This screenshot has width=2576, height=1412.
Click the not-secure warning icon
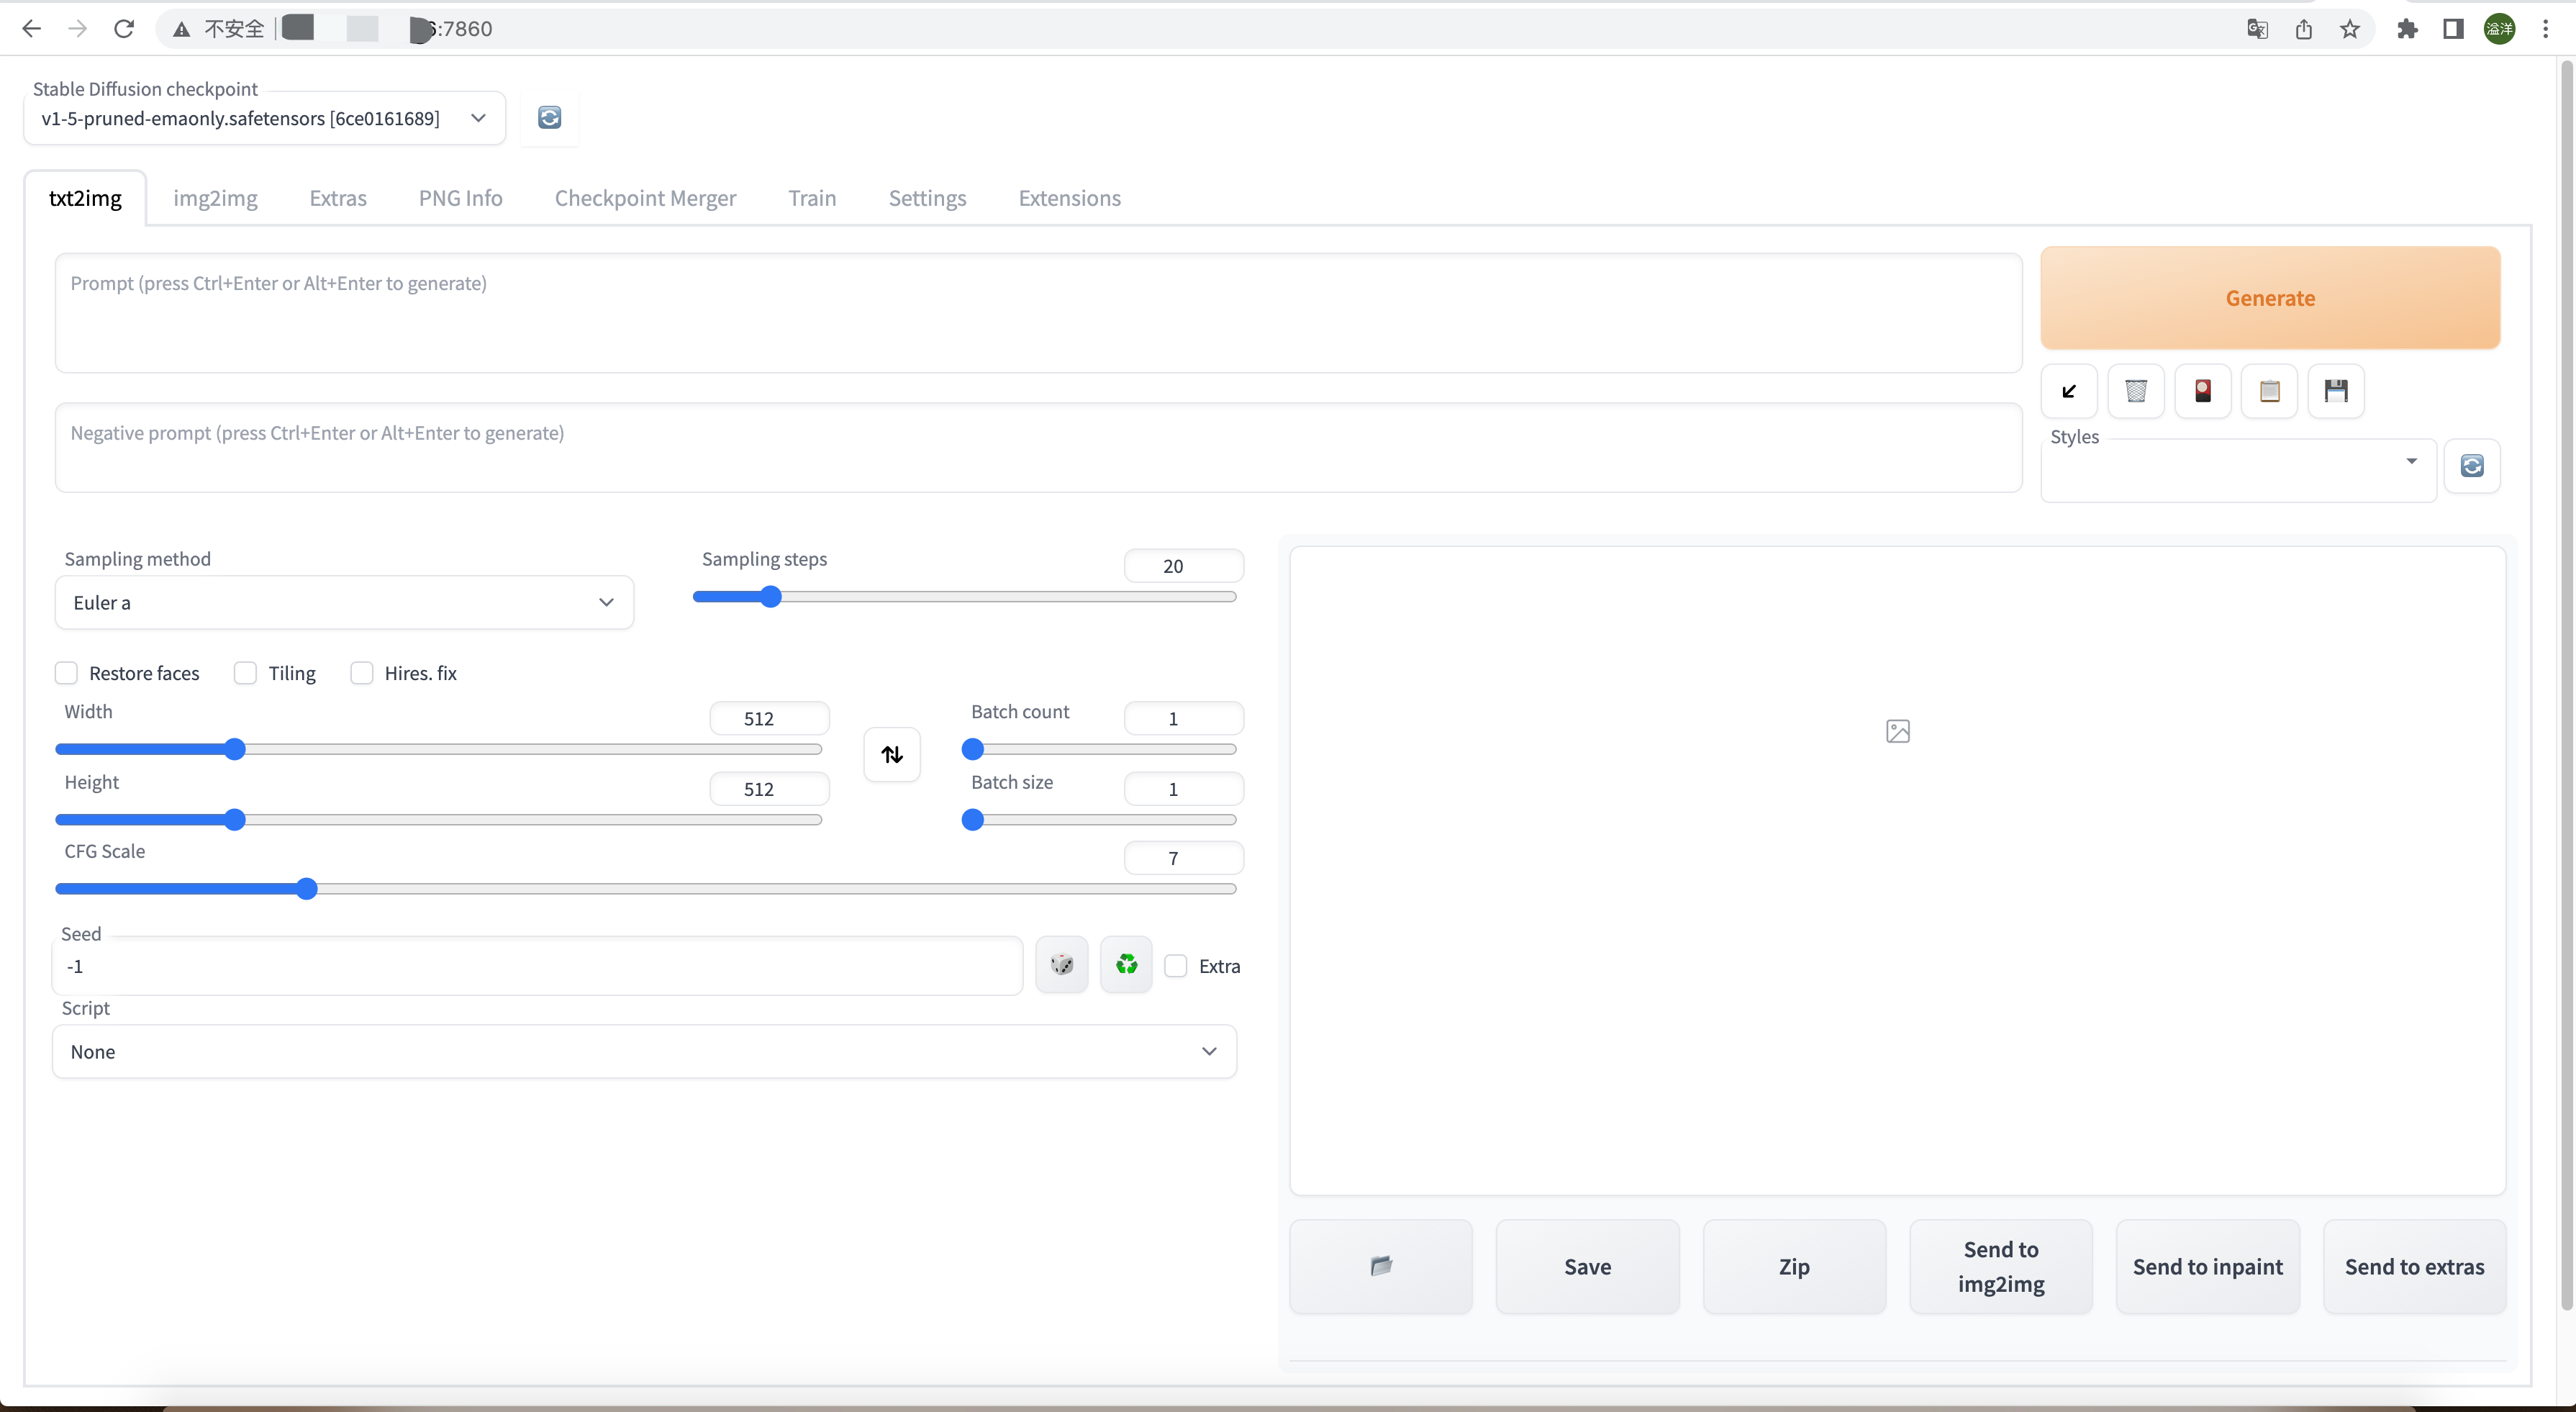coord(181,29)
